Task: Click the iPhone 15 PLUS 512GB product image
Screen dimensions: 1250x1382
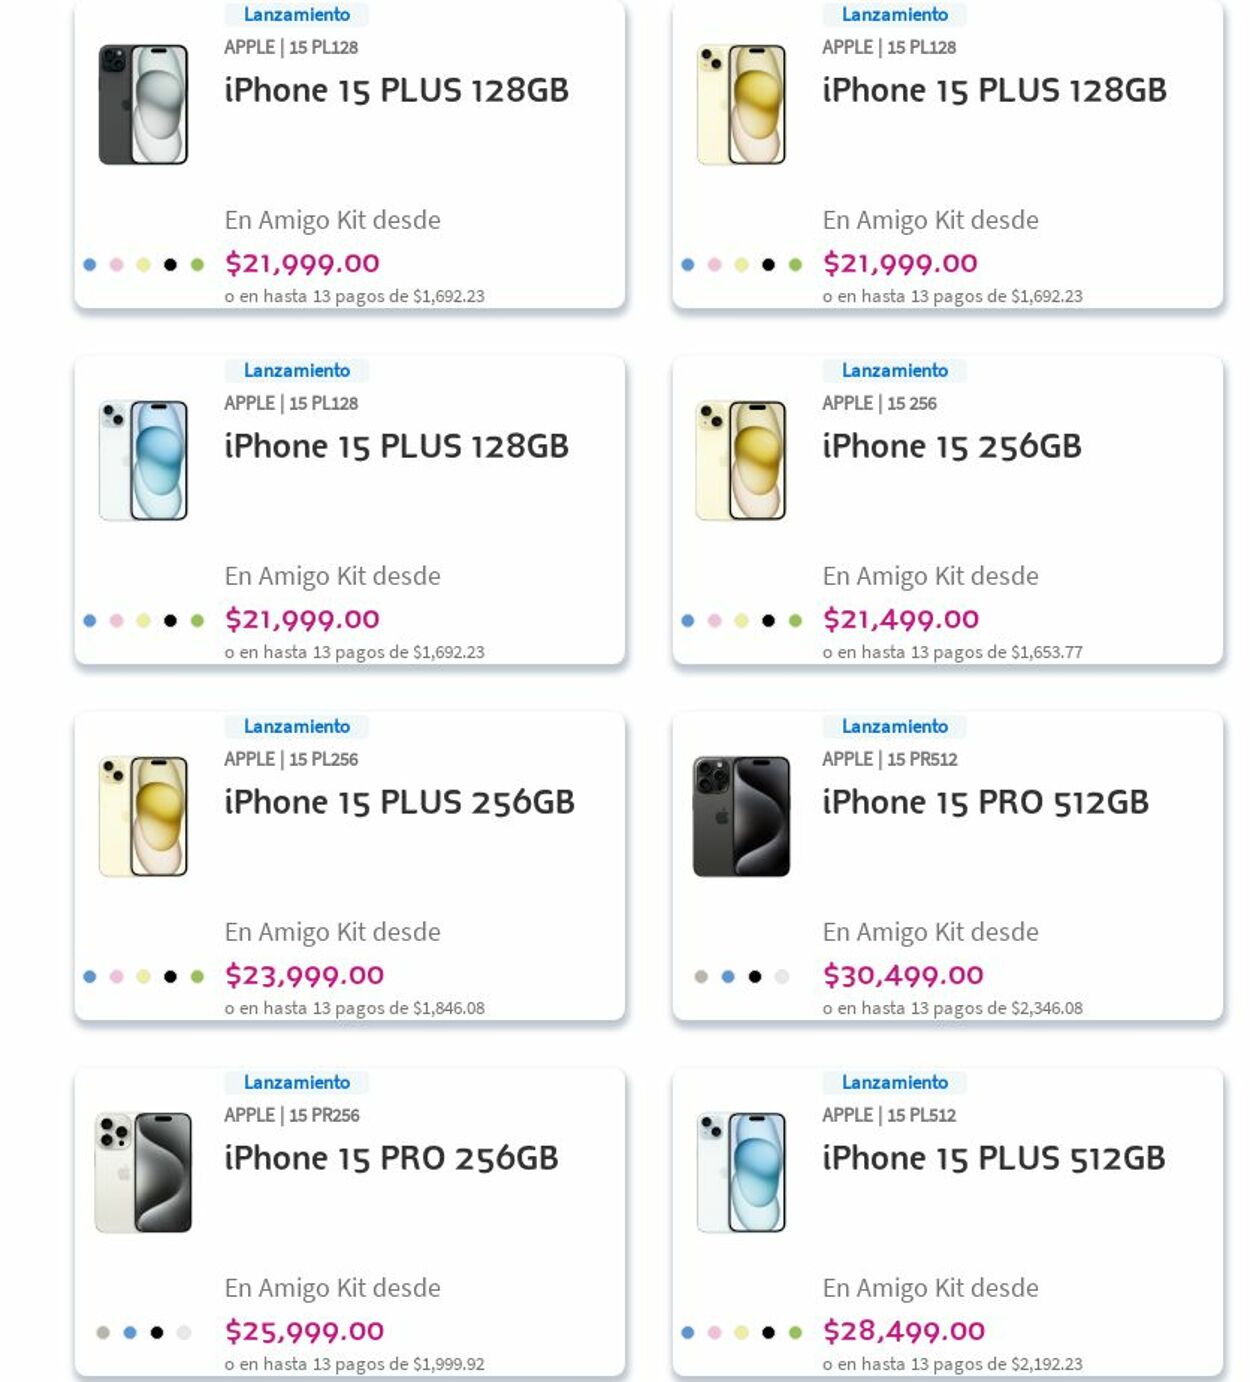Action: [741, 1172]
